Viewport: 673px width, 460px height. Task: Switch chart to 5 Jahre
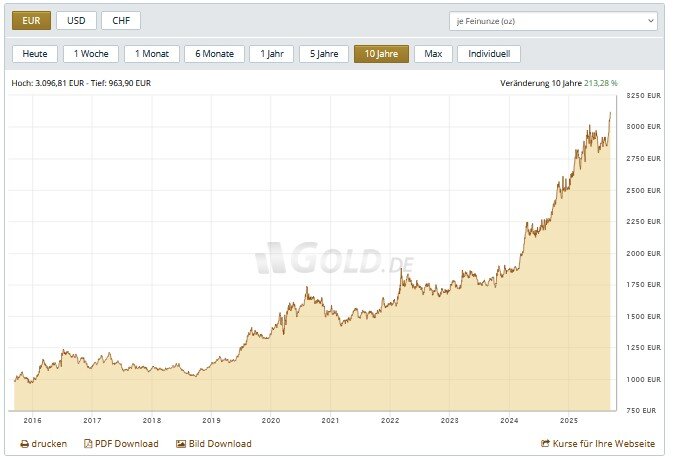(324, 54)
